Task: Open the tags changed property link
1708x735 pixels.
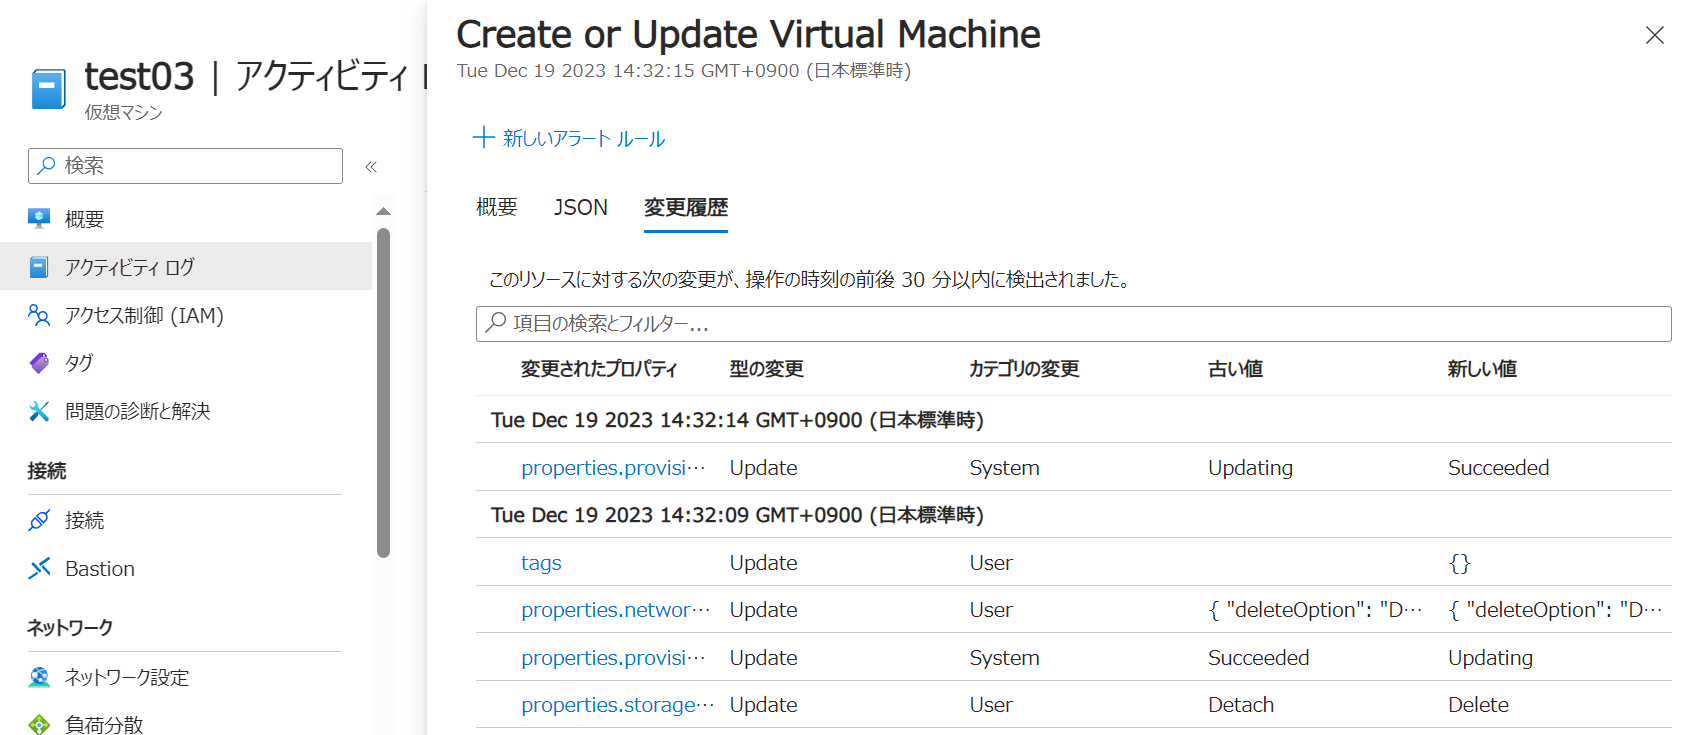Action: 541,563
